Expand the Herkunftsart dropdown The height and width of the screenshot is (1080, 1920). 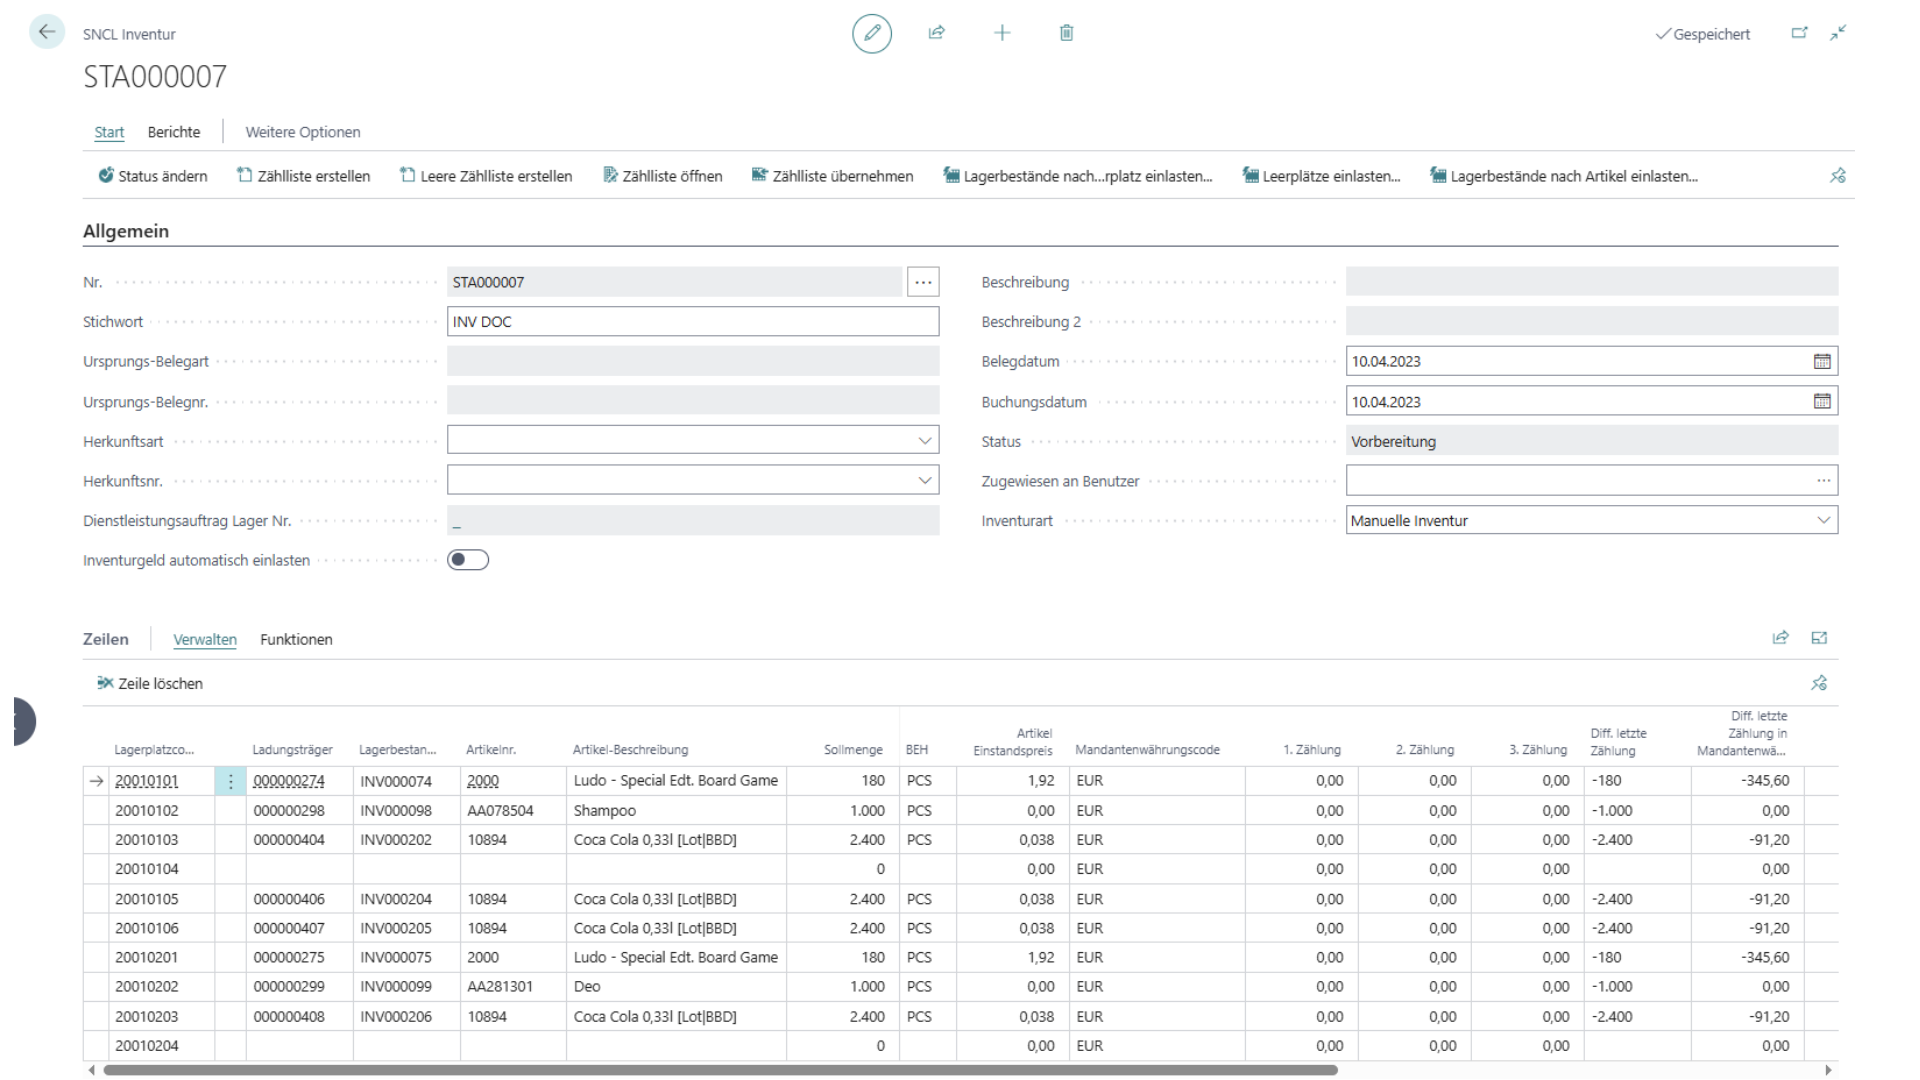925,440
